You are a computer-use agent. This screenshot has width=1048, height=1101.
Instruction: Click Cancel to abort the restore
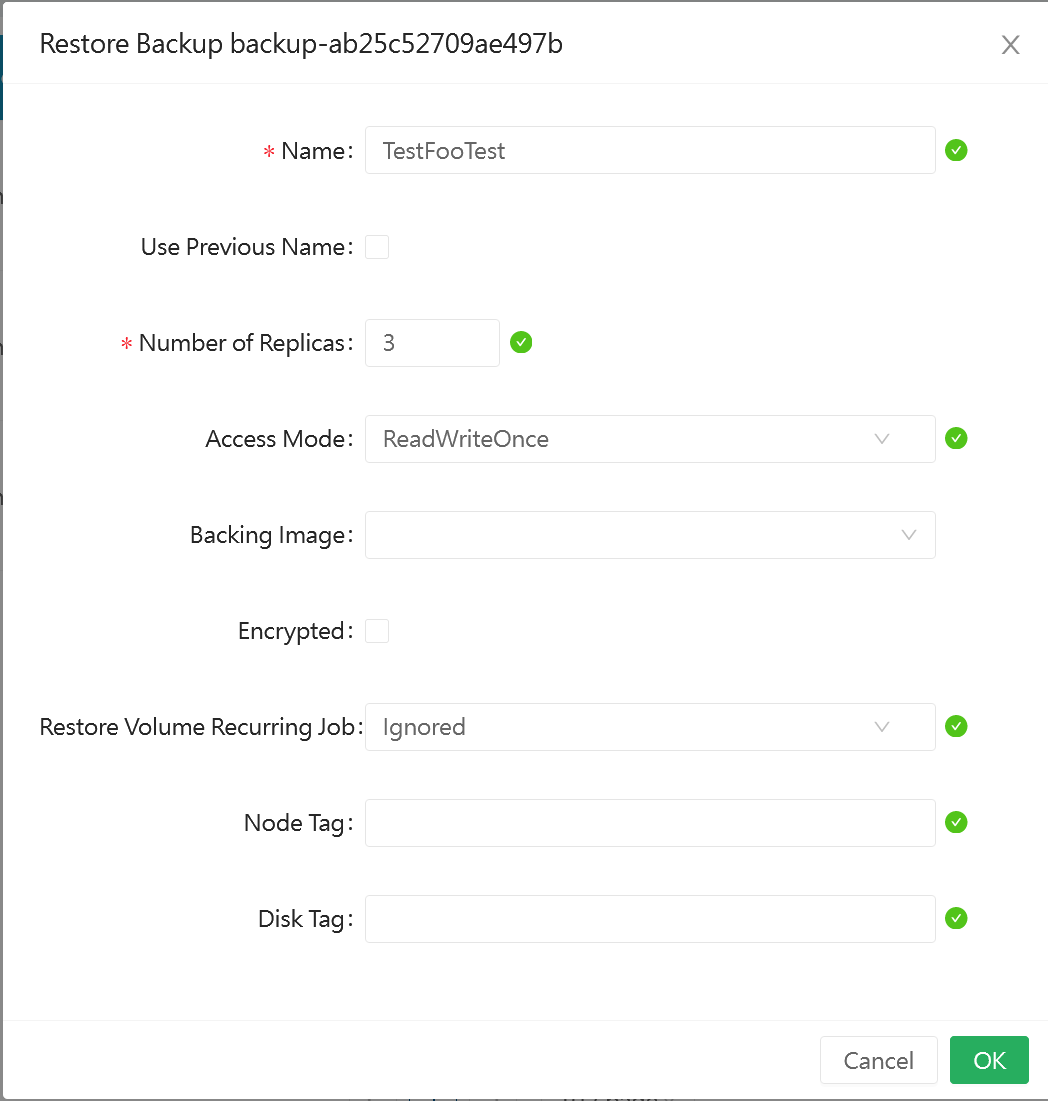pyautogui.click(x=878, y=1060)
